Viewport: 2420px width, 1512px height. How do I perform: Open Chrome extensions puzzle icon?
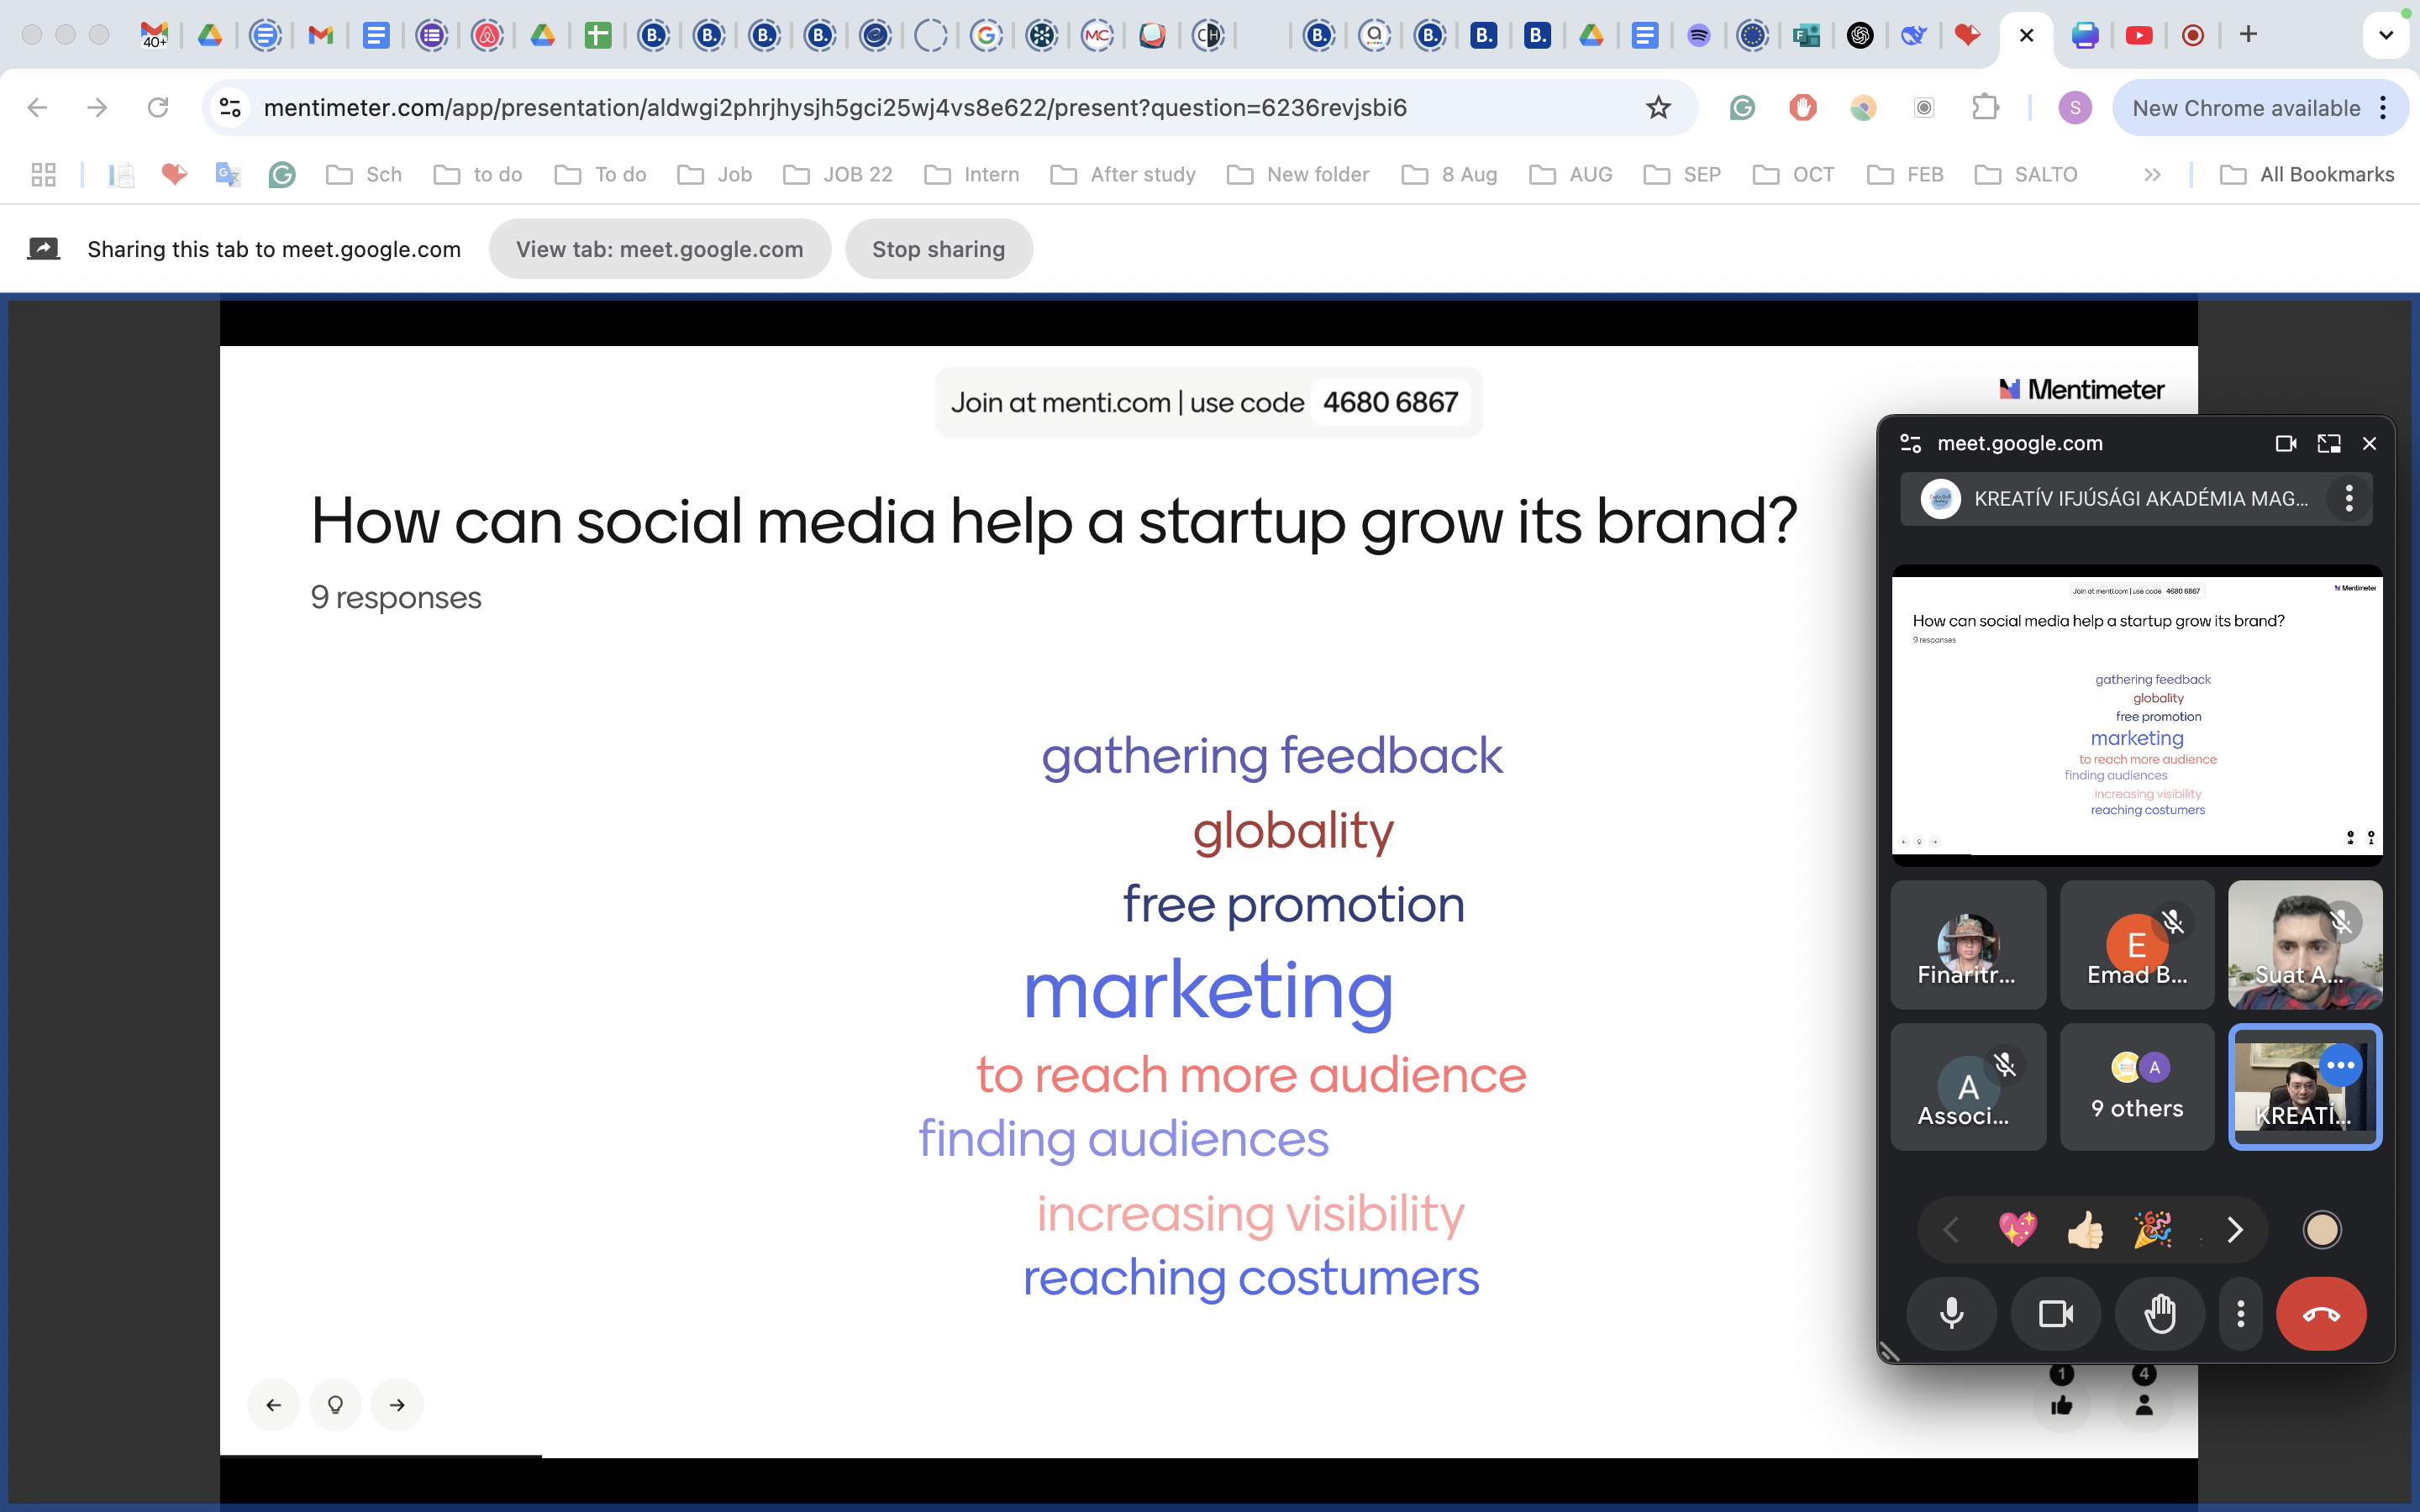click(x=1984, y=107)
